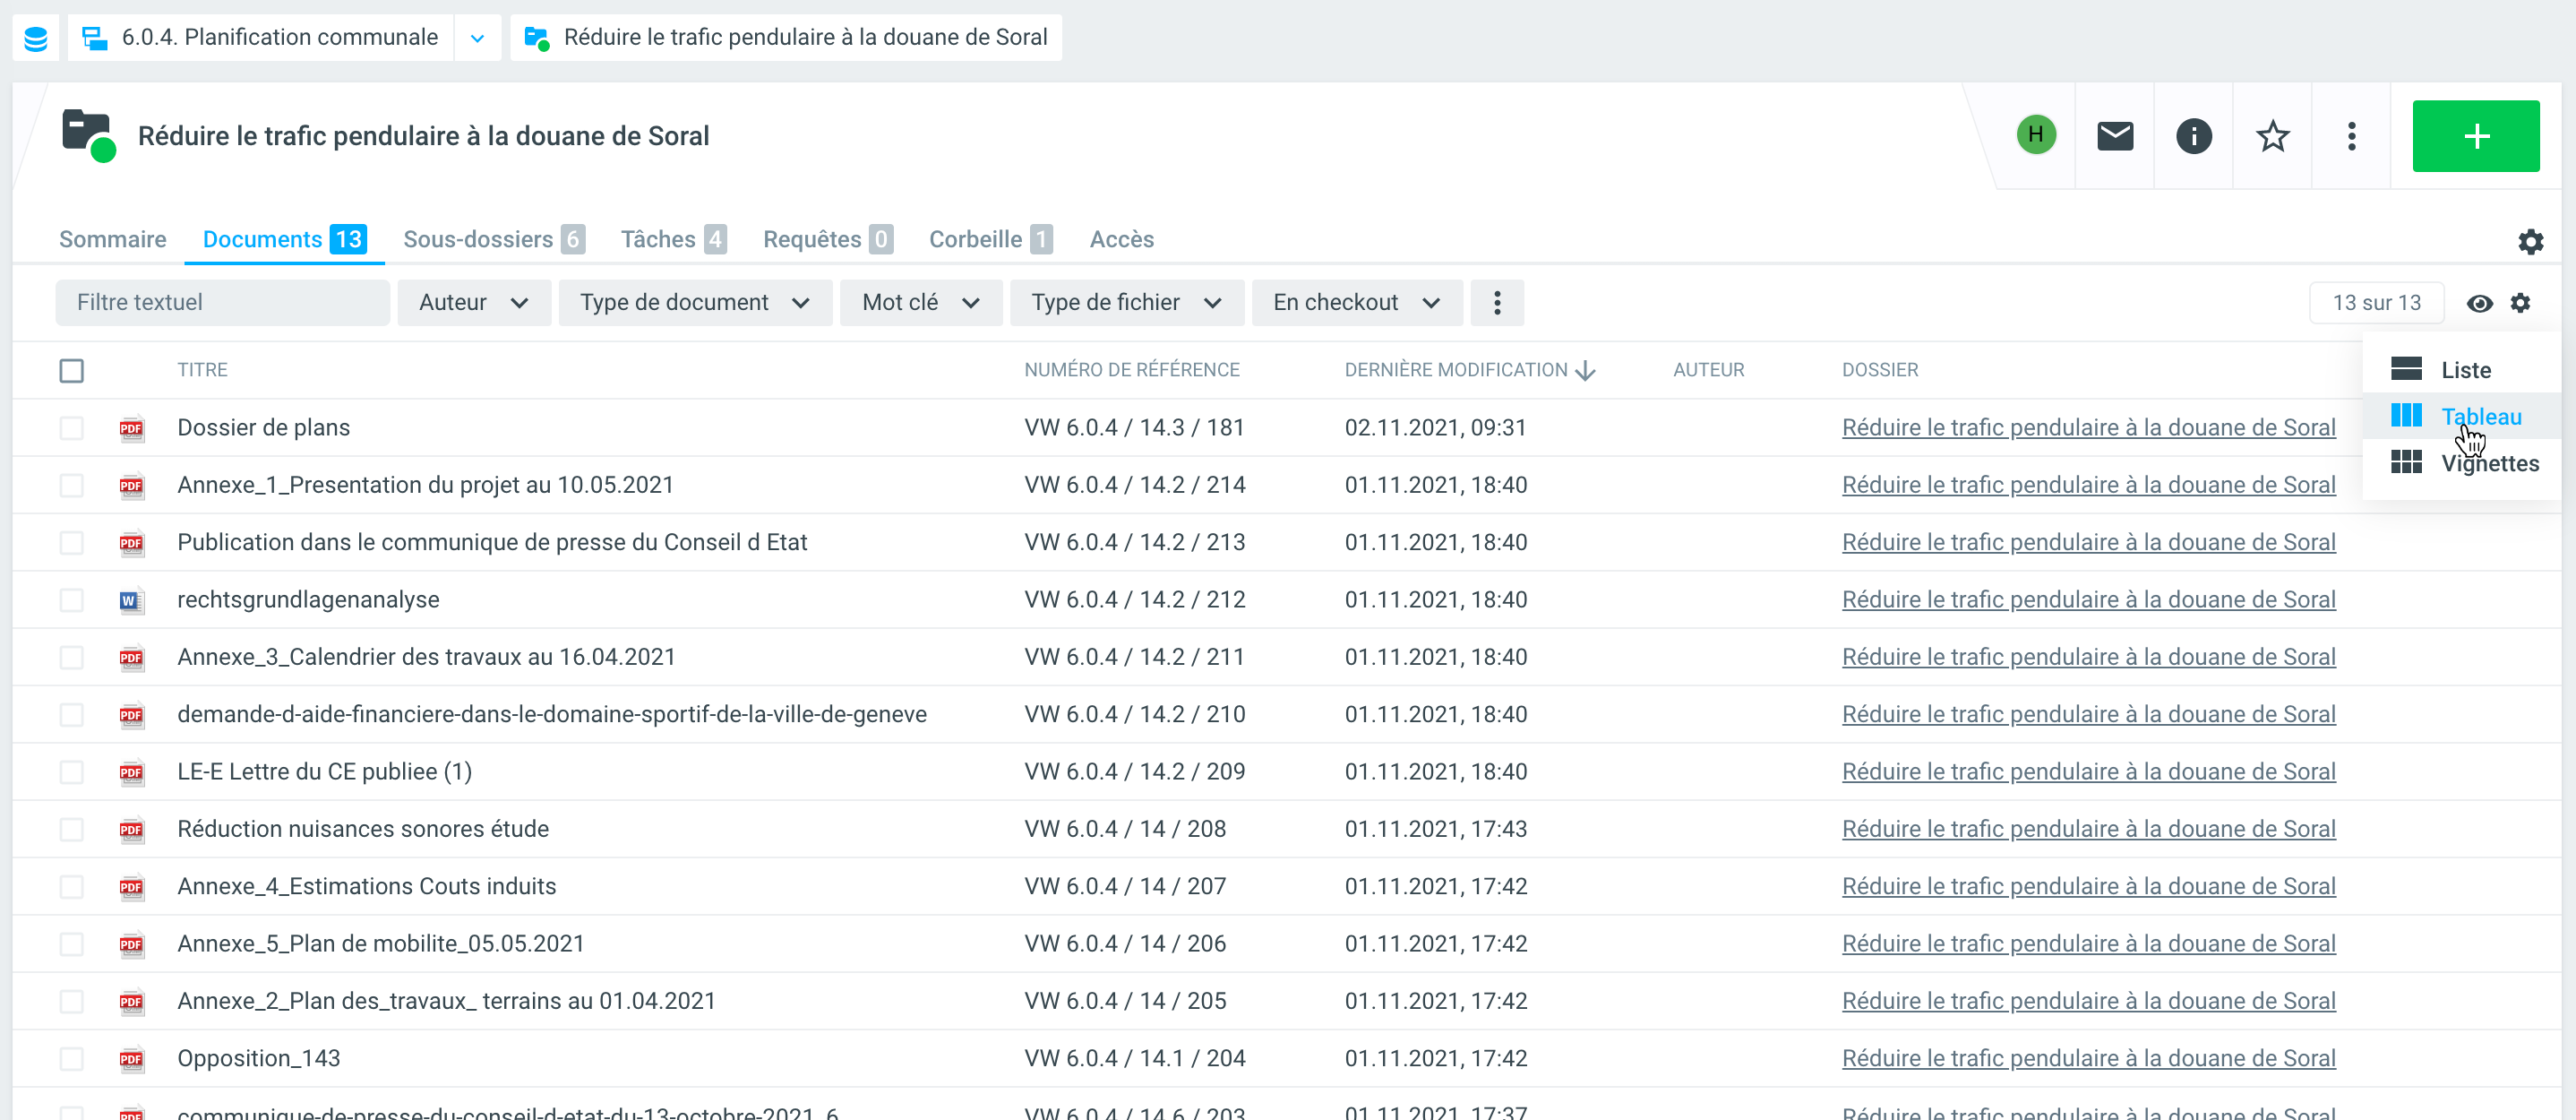Image resolution: width=2576 pixels, height=1120 pixels.
Task: Click the green plus add button
Action: (2475, 136)
